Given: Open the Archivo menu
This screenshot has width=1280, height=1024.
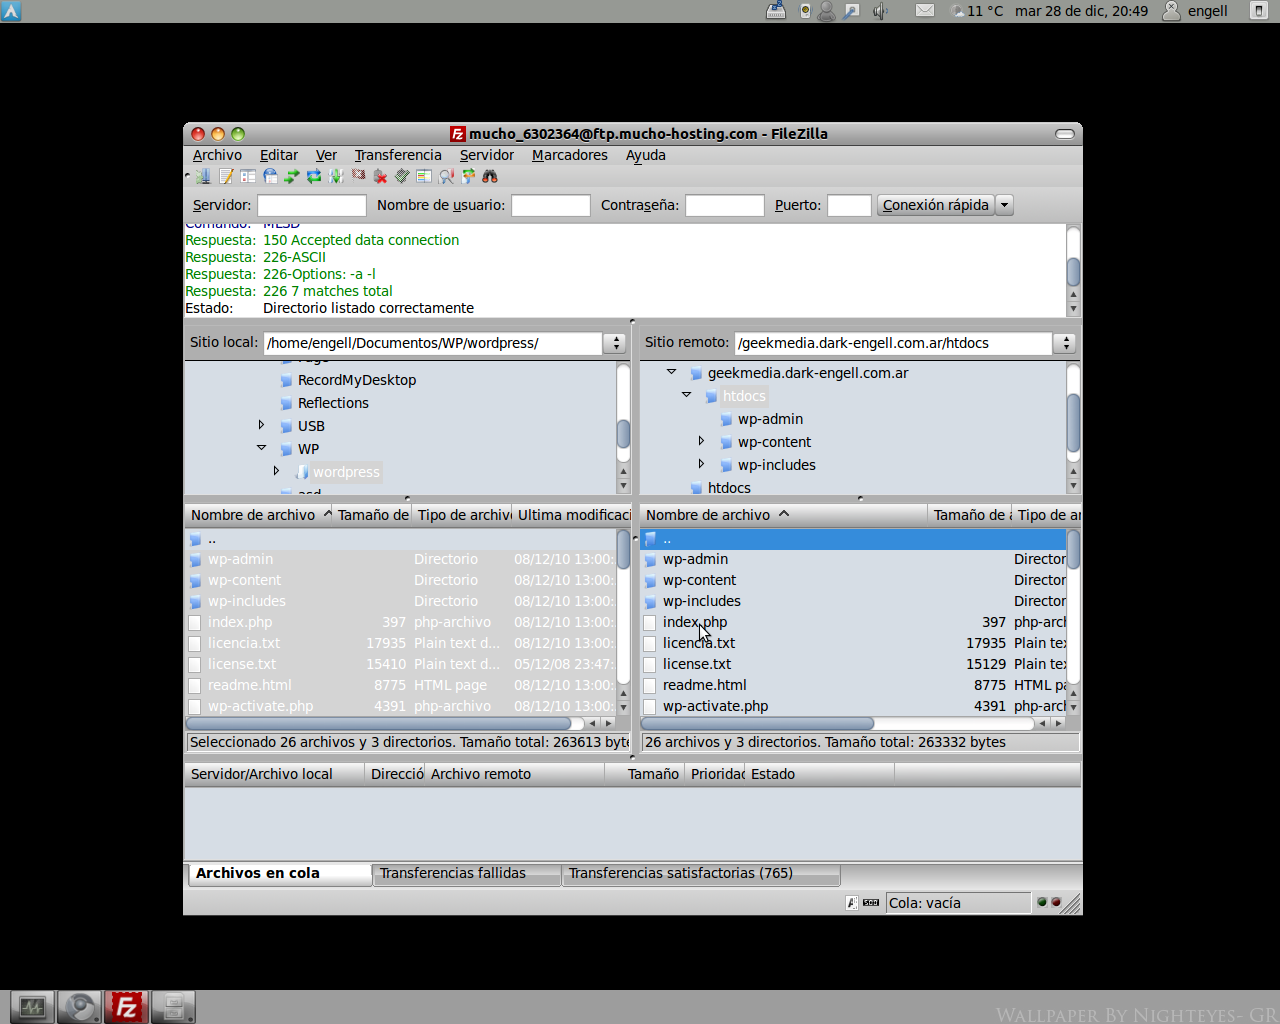Looking at the screenshot, I should pos(217,155).
